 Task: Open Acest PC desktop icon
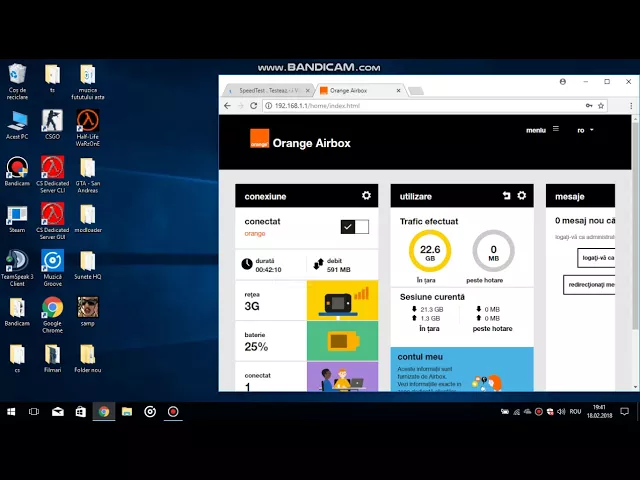coord(17,125)
